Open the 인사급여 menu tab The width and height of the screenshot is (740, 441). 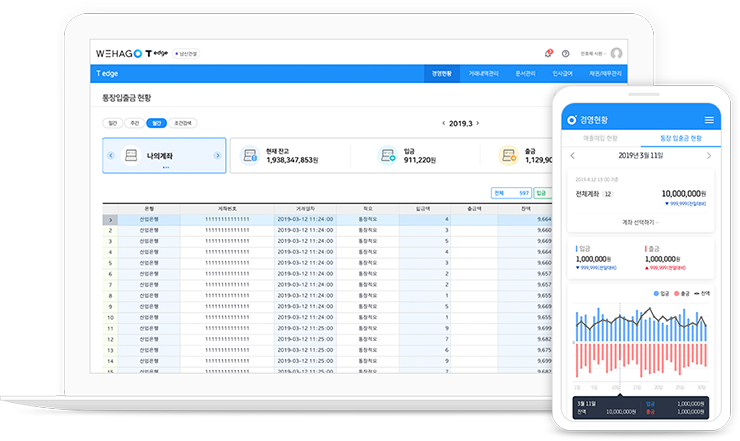[565, 73]
